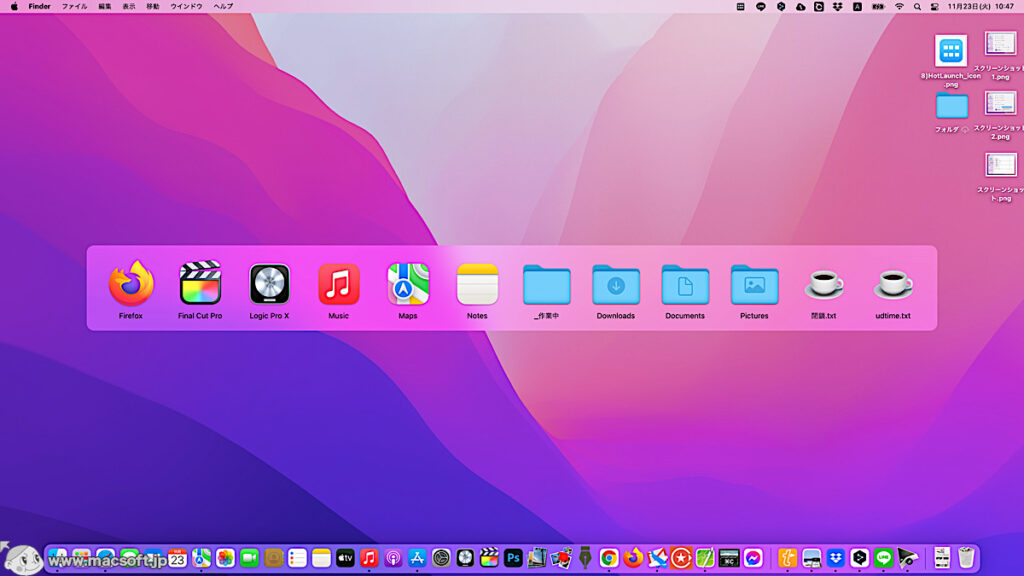Open the Trash in the Dock
Viewport: 1024px width, 576px height.
coord(966,558)
